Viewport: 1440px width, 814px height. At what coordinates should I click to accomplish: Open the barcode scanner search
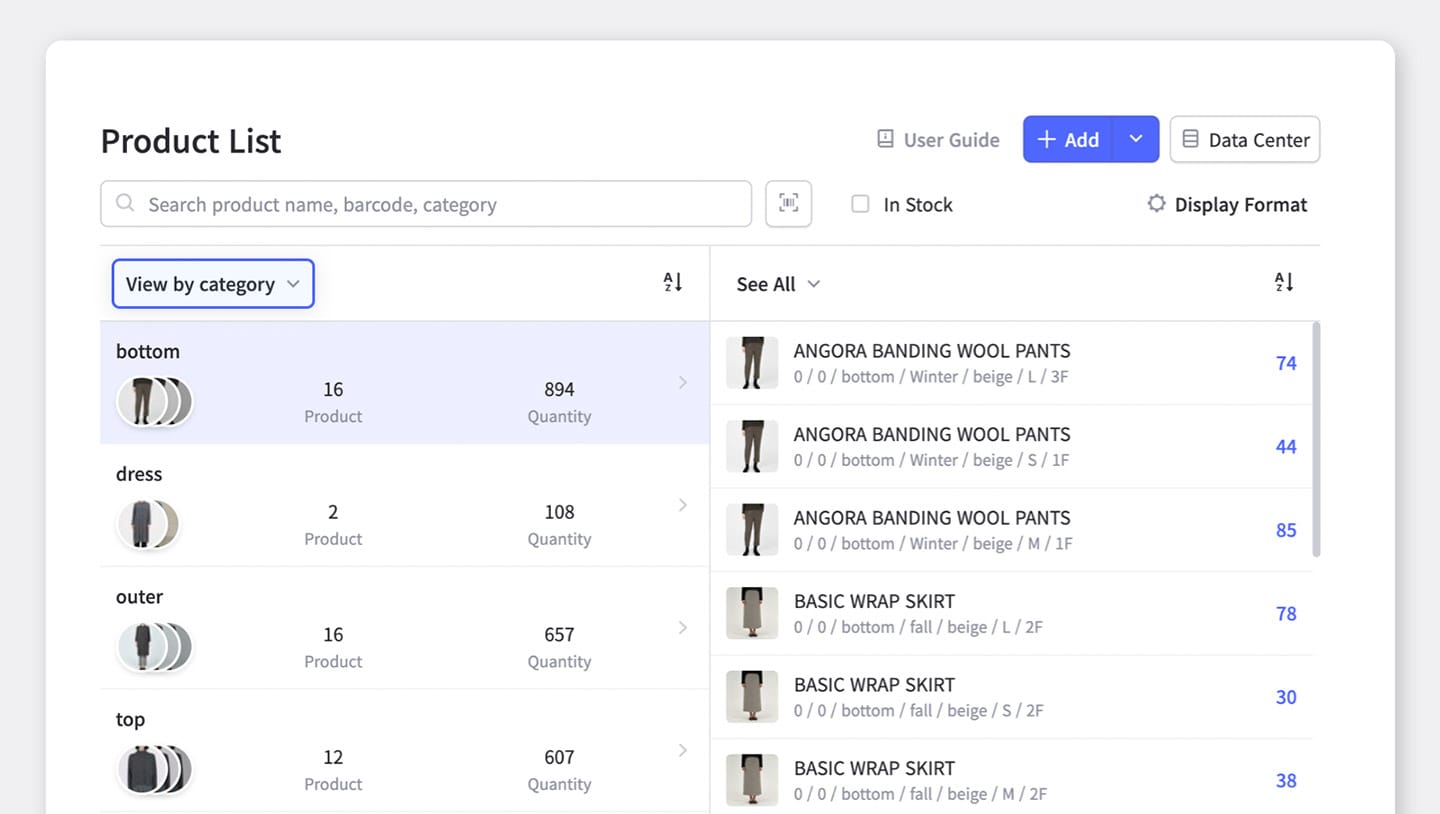[788, 203]
